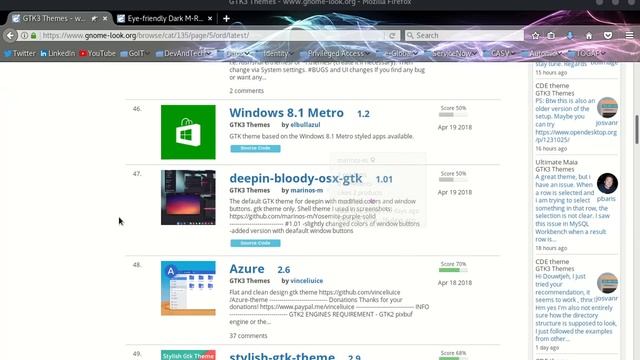640x360 pixels.
Task: Click the '1 day ago' sidebar timestamp
Action: [547, 348]
